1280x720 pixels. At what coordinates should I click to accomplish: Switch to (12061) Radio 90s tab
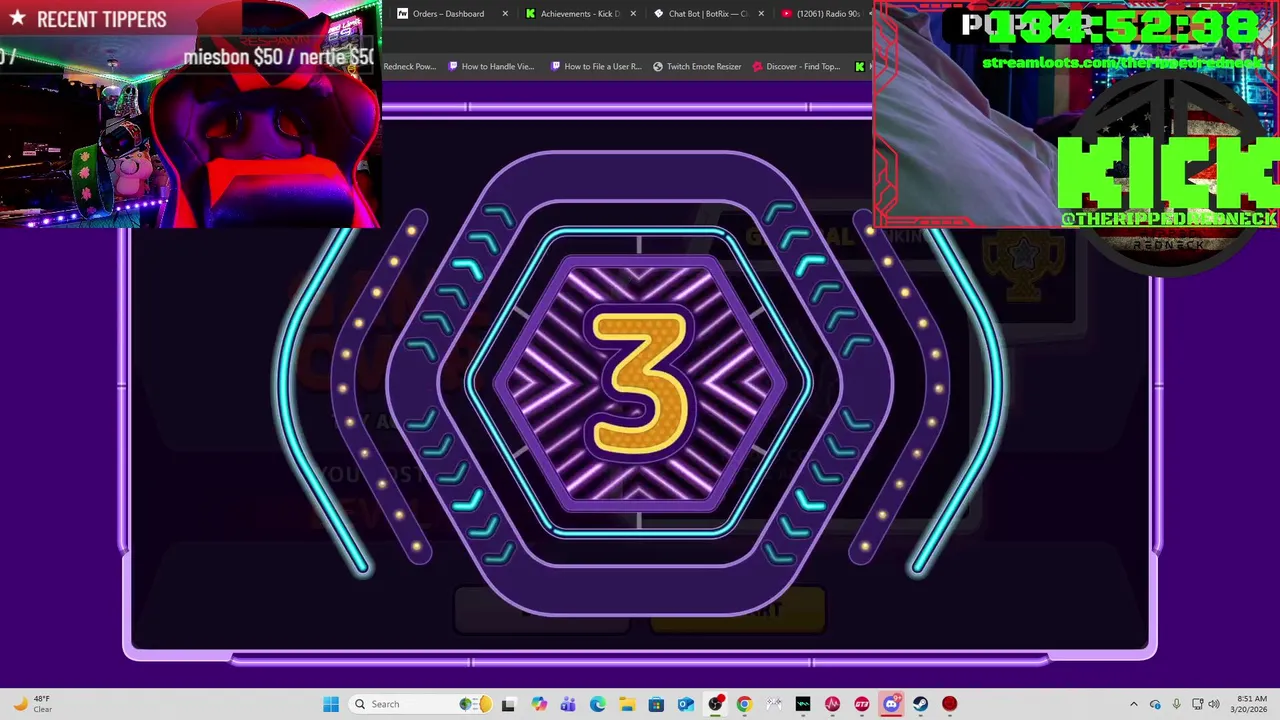(x=822, y=14)
